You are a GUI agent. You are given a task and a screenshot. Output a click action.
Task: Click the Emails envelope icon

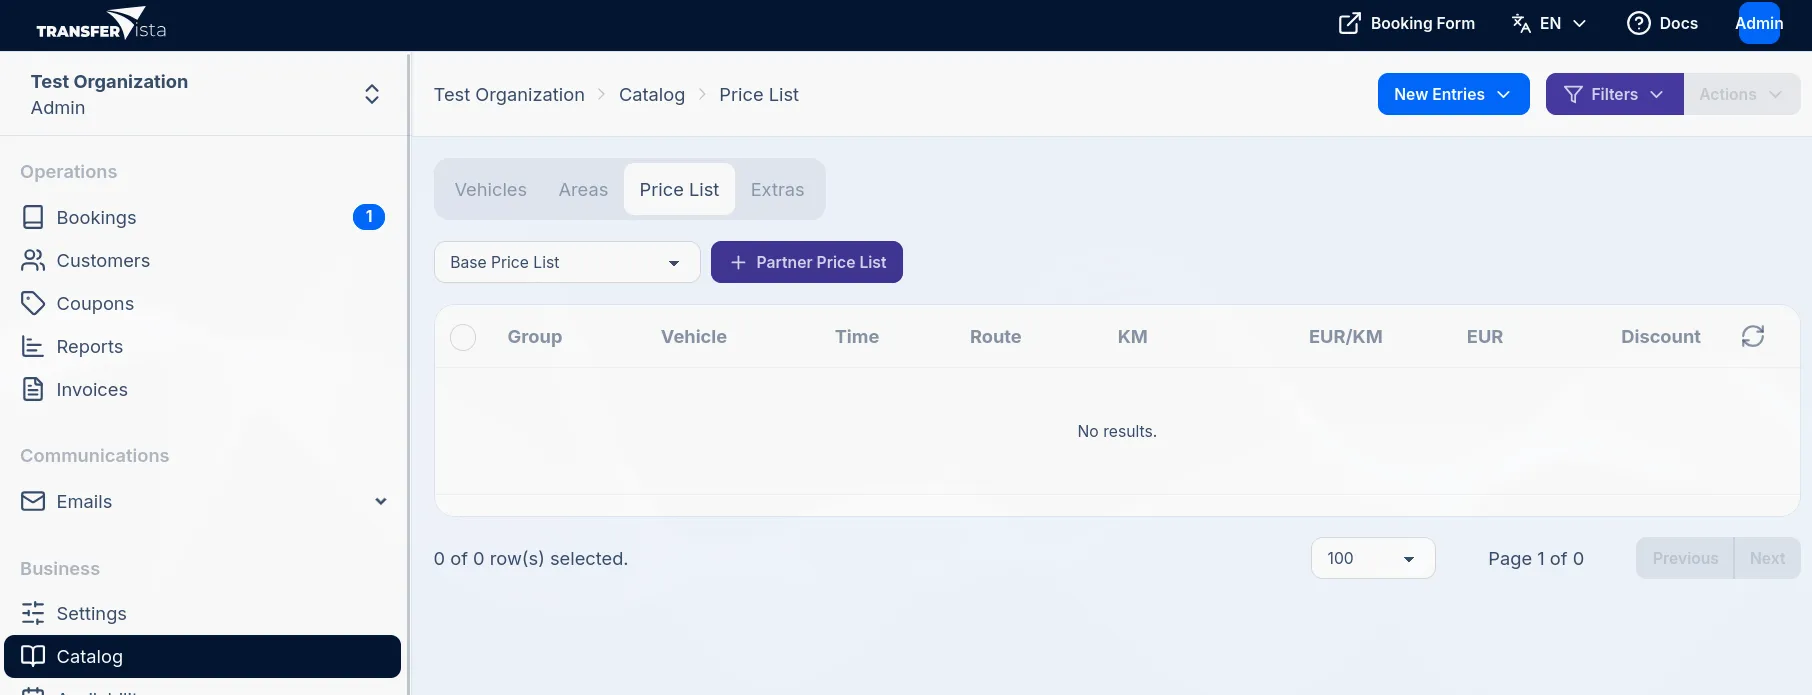(x=33, y=501)
